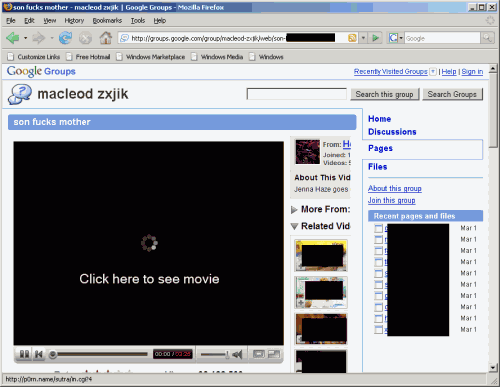
Task: Click the Search this group button
Action: tap(384, 94)
